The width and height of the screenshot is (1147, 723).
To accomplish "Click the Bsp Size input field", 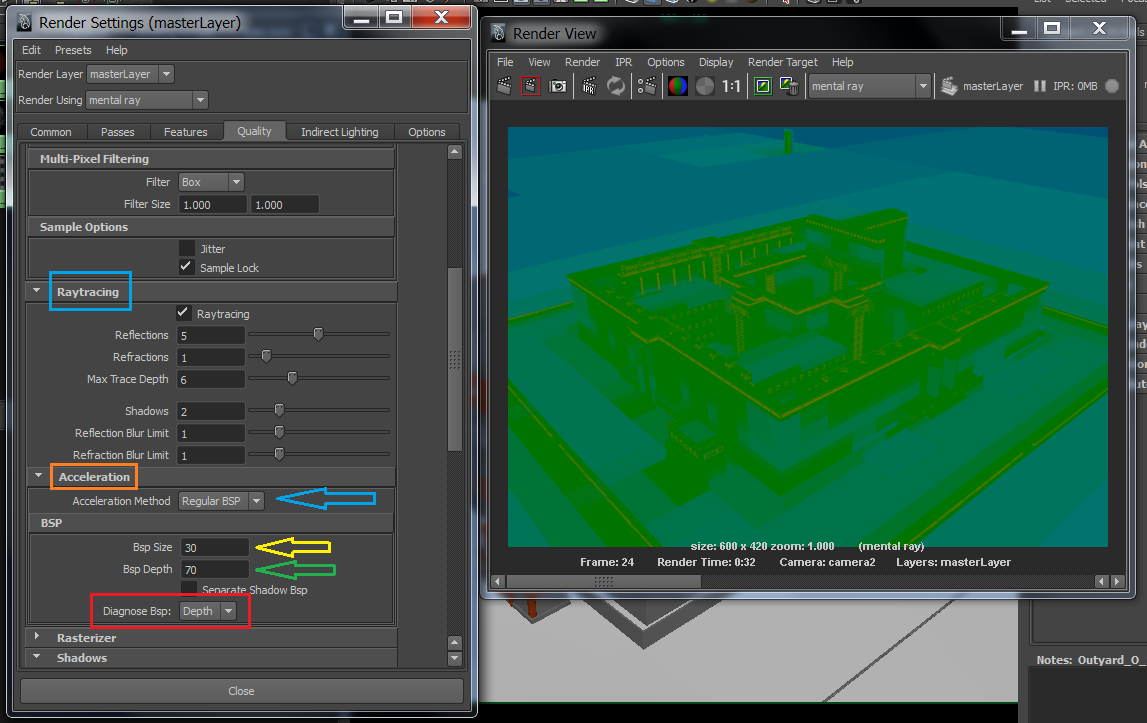I will (214, 547).
